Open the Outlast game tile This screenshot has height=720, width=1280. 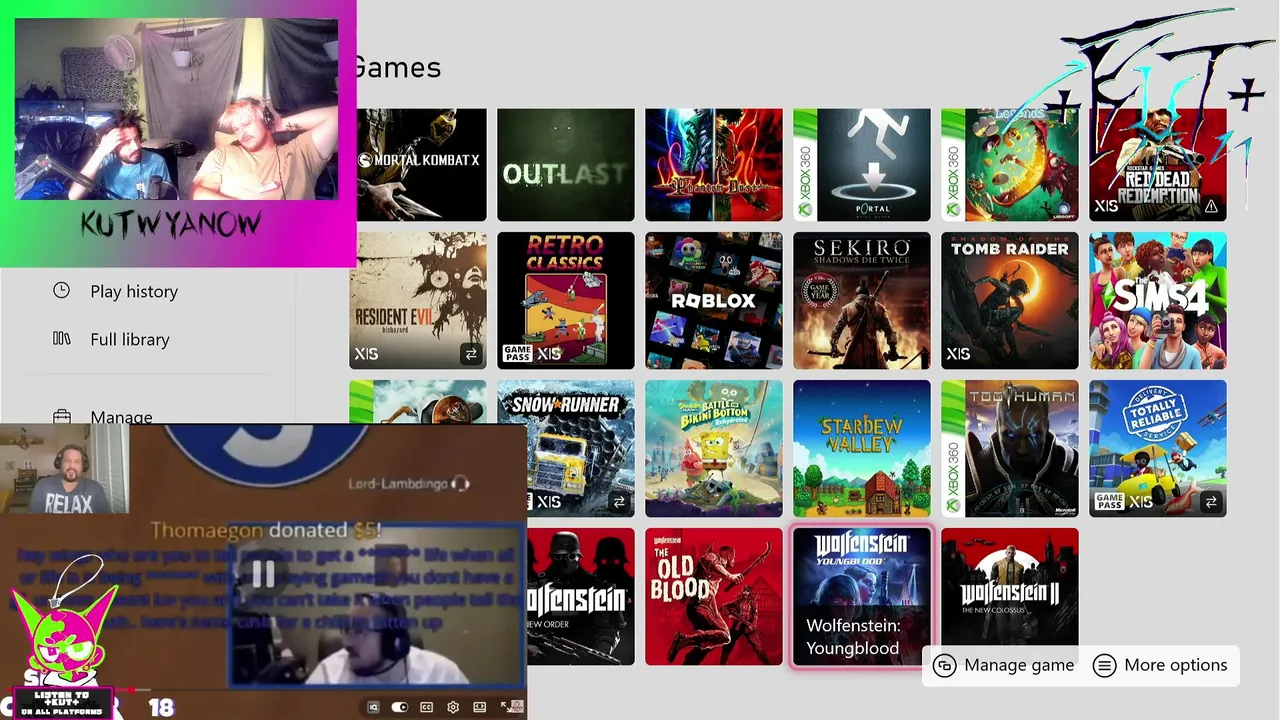(566, 165)
